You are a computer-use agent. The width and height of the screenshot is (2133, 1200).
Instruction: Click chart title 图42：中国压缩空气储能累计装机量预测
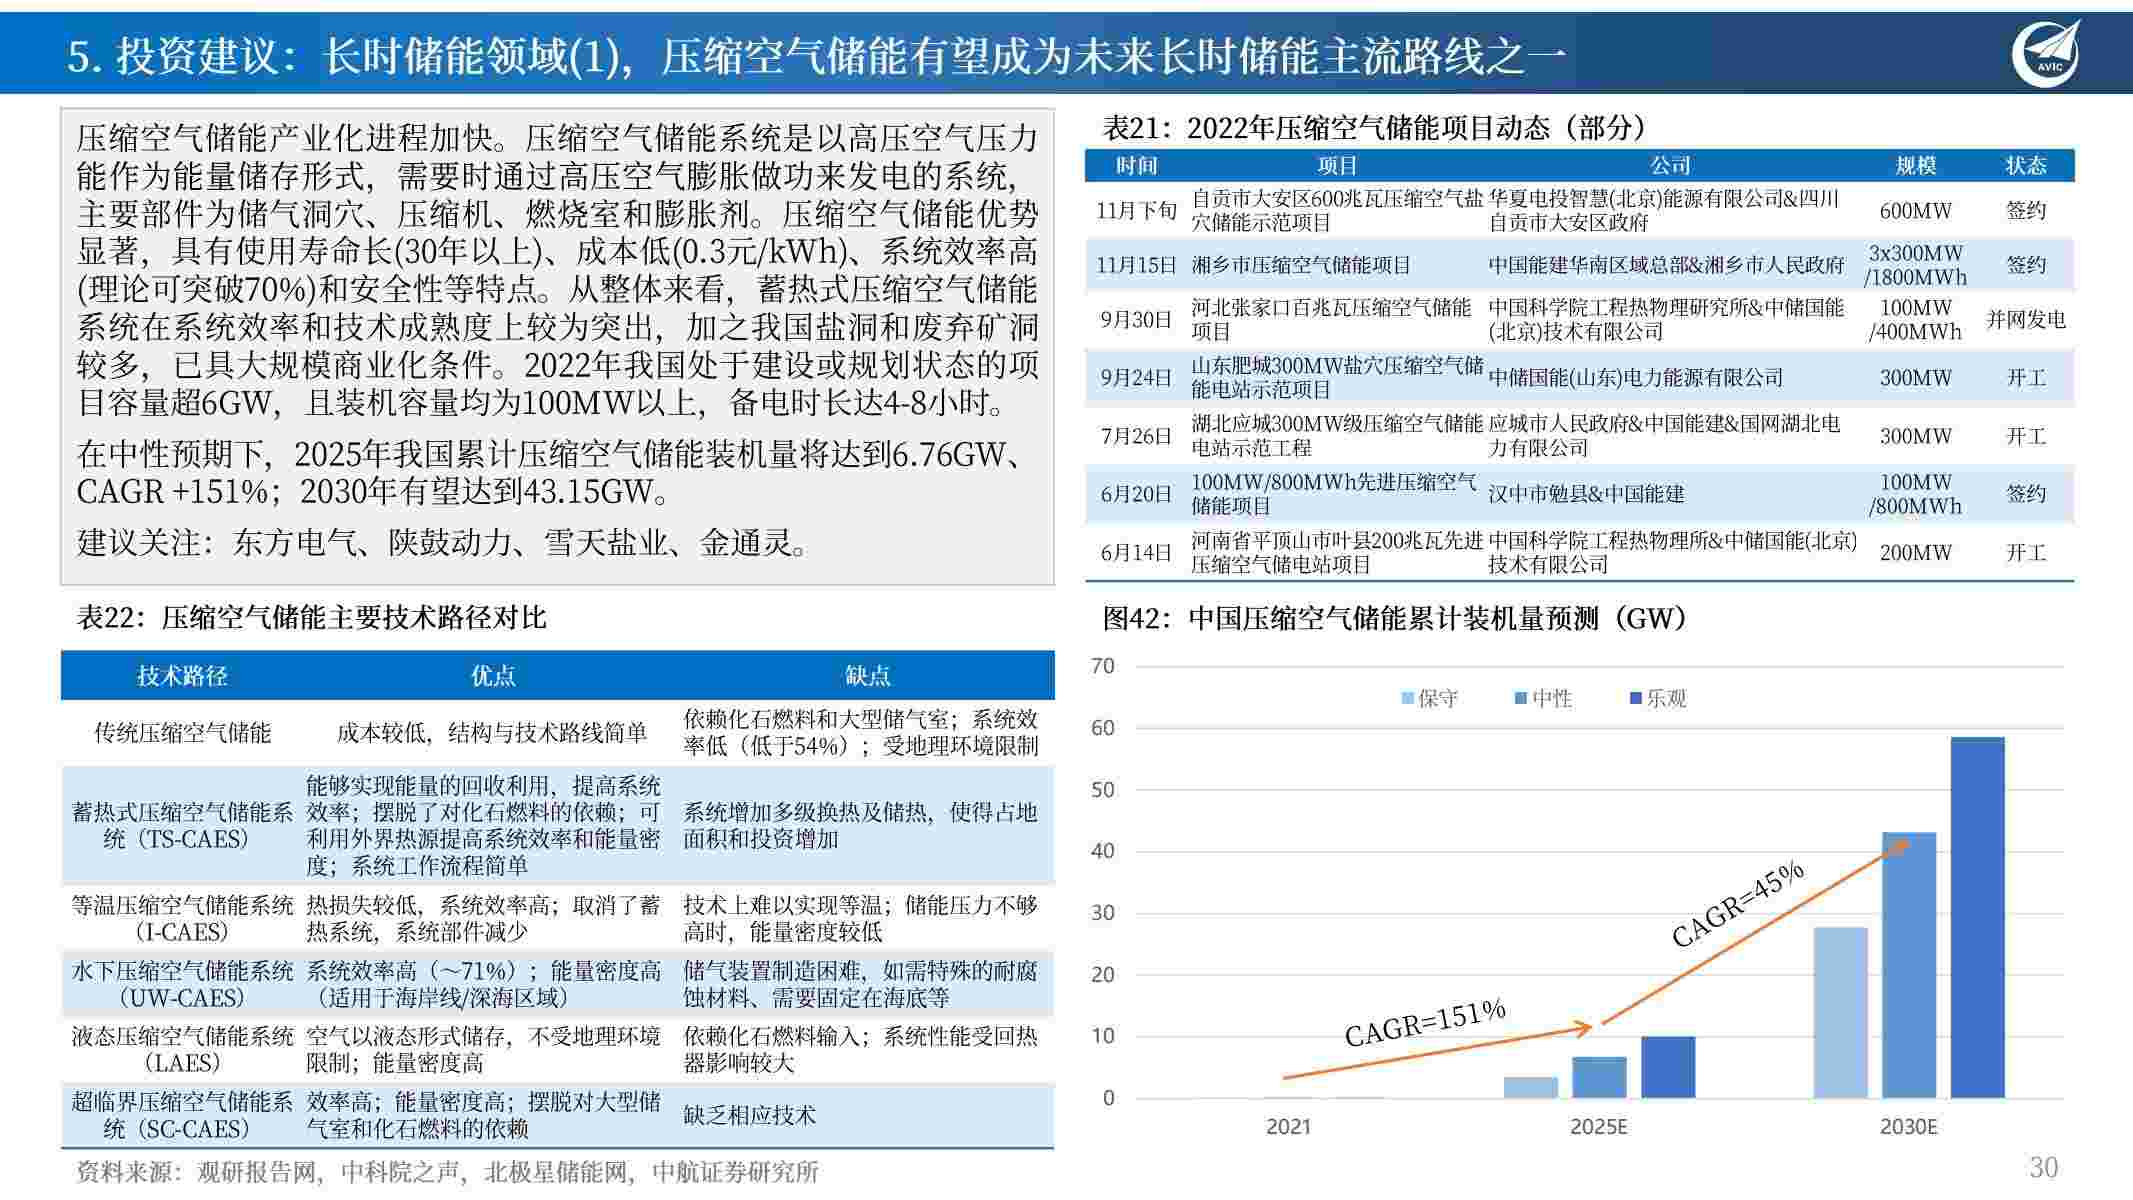click(1396, 618)
